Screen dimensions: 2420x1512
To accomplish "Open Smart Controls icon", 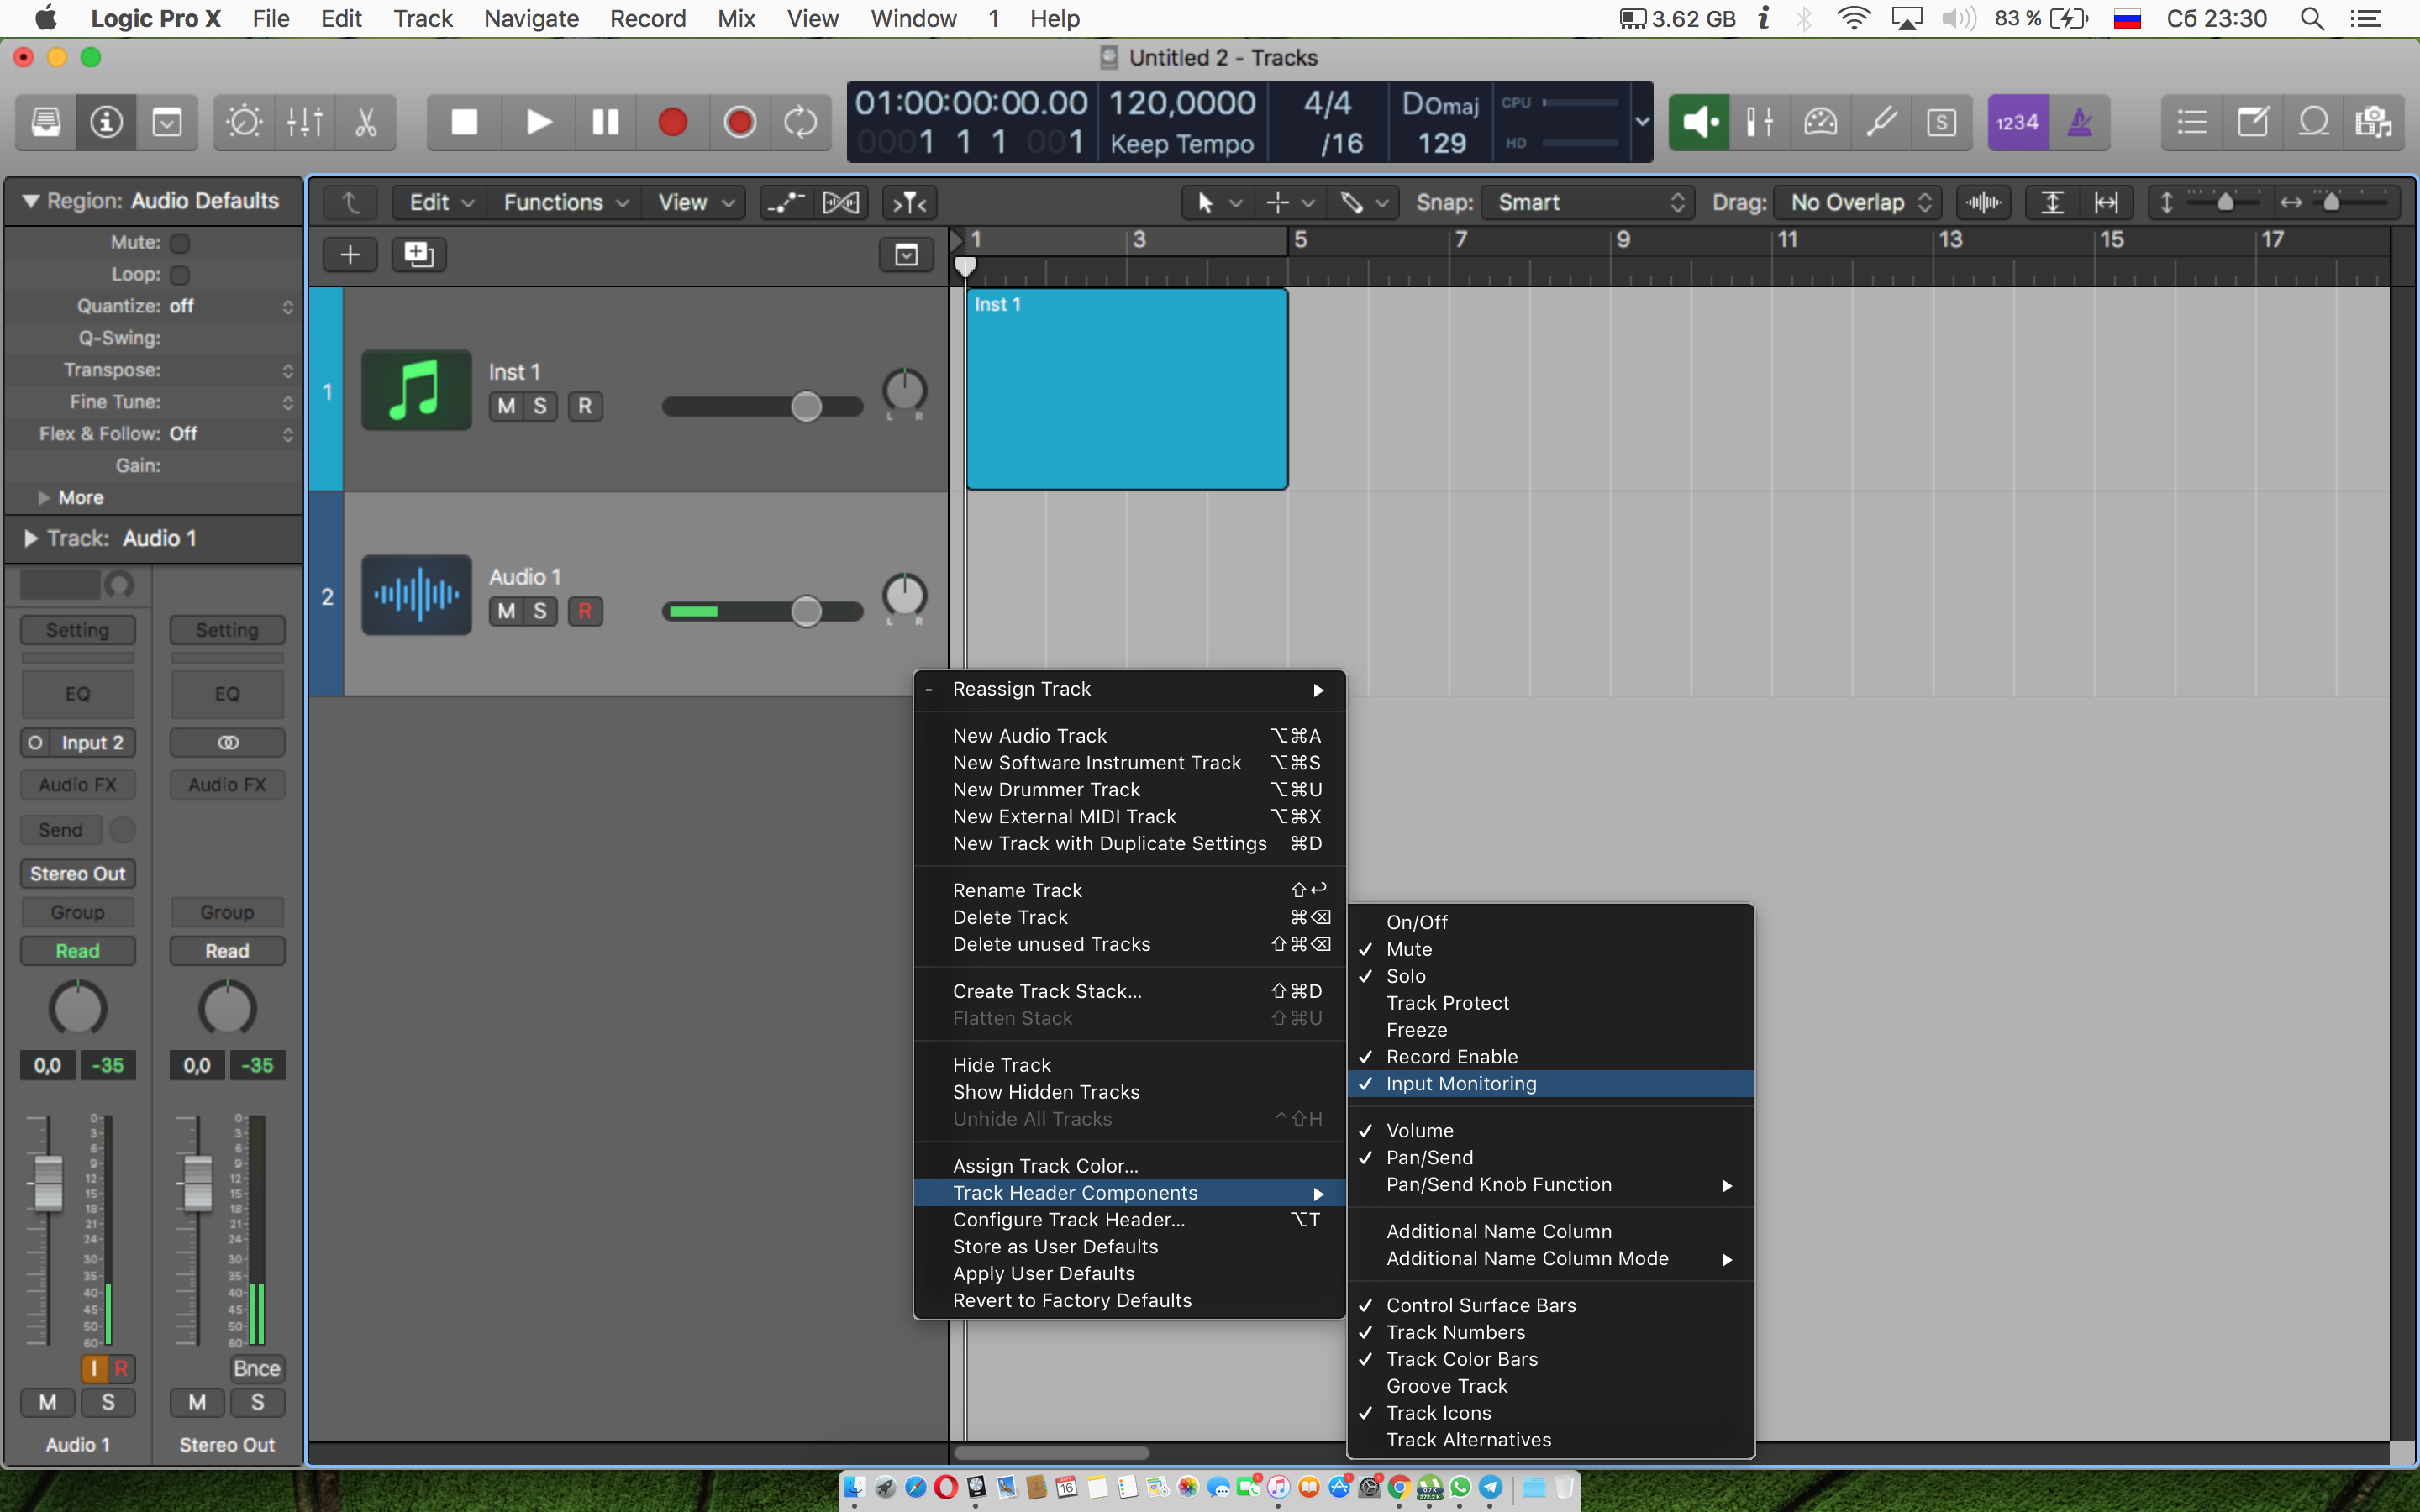I will point(243,122).
